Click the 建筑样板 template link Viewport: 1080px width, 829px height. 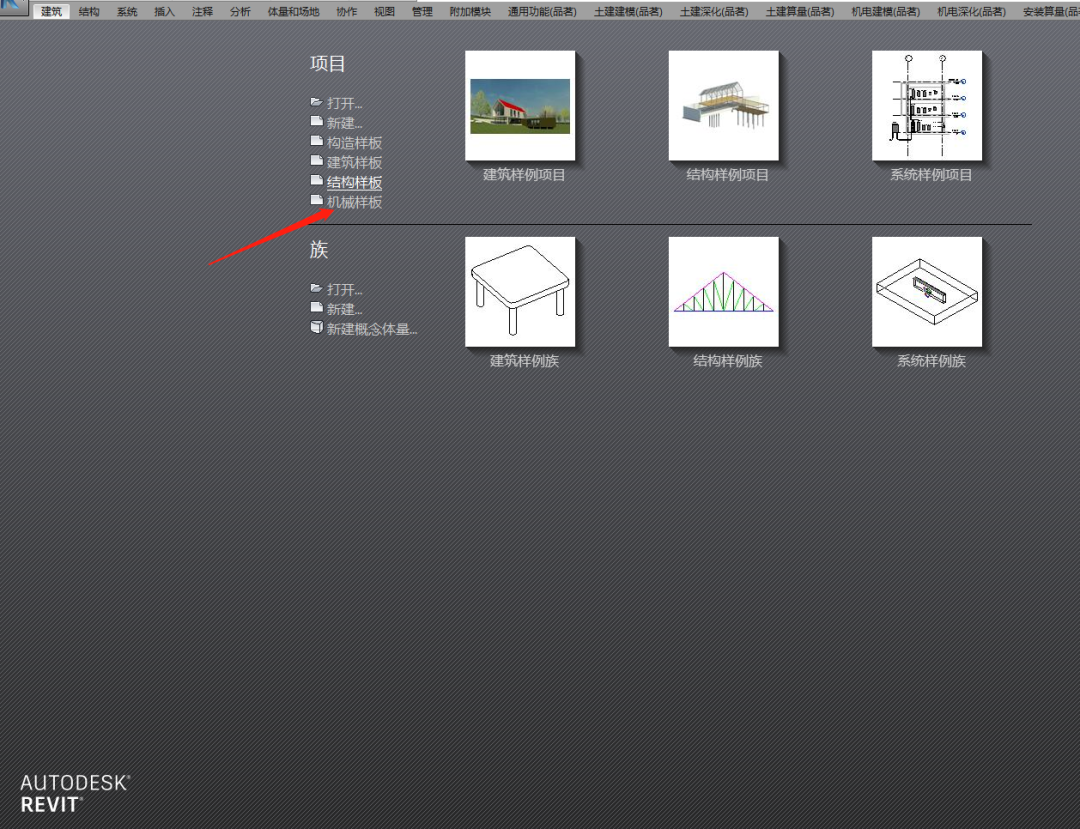[x=354, y=162]
